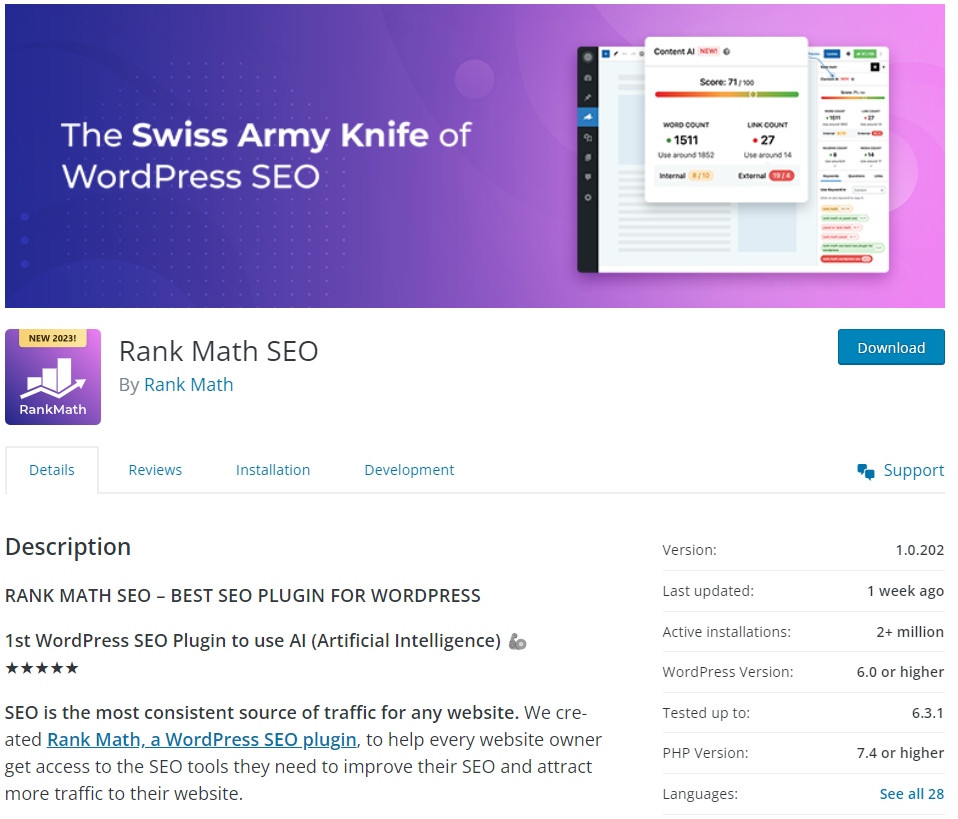Screen dimensions: 958x819
Task: Click the Content AI help question mark
Action: [x=727, y=51]
